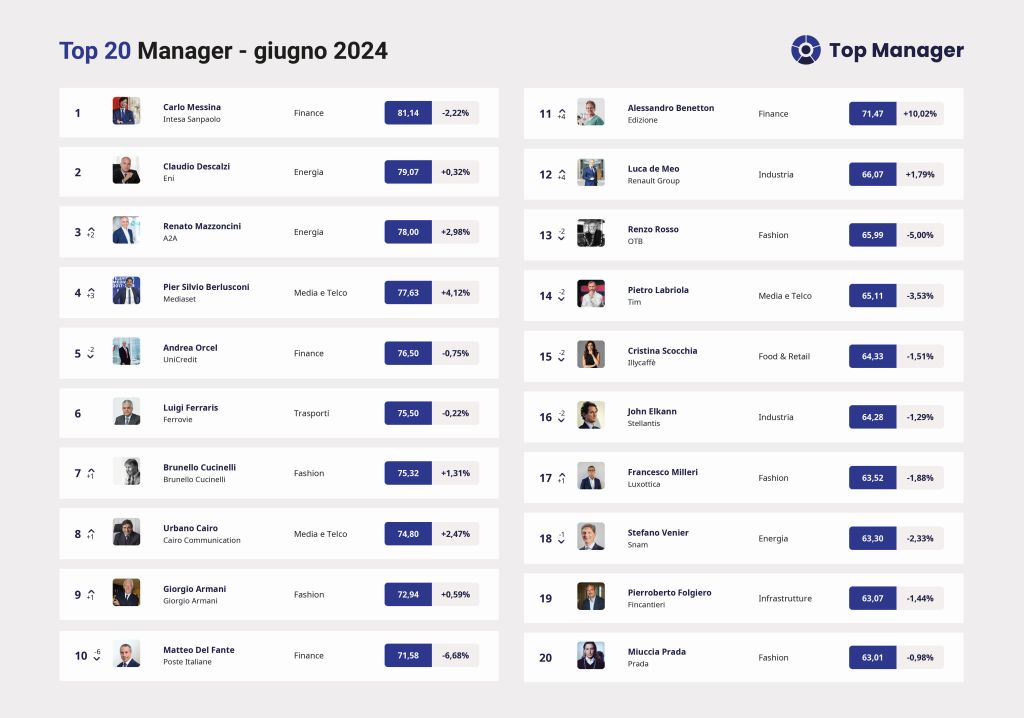
Task: Open Renzo Rosso's profile photo
Action: [x=591, y=233]
